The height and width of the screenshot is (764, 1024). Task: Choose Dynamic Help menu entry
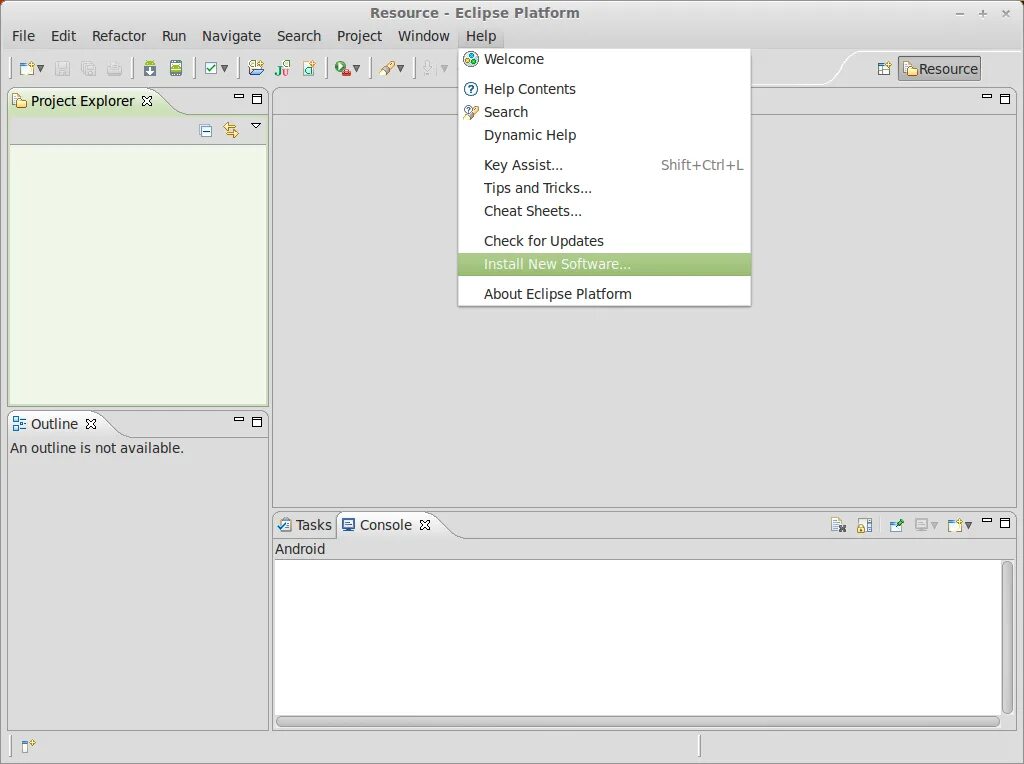click(x=604, y=135)
